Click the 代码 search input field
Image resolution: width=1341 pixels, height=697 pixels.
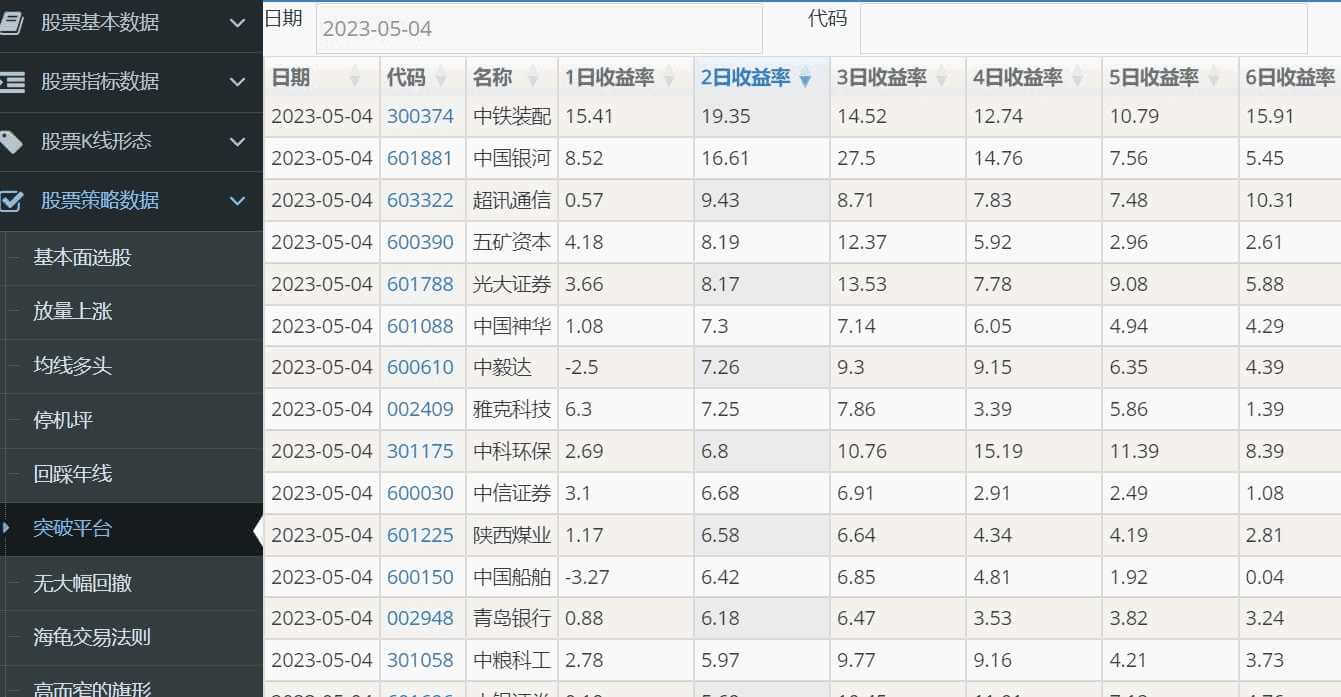pyautogui.click(x=1084, y=29)
